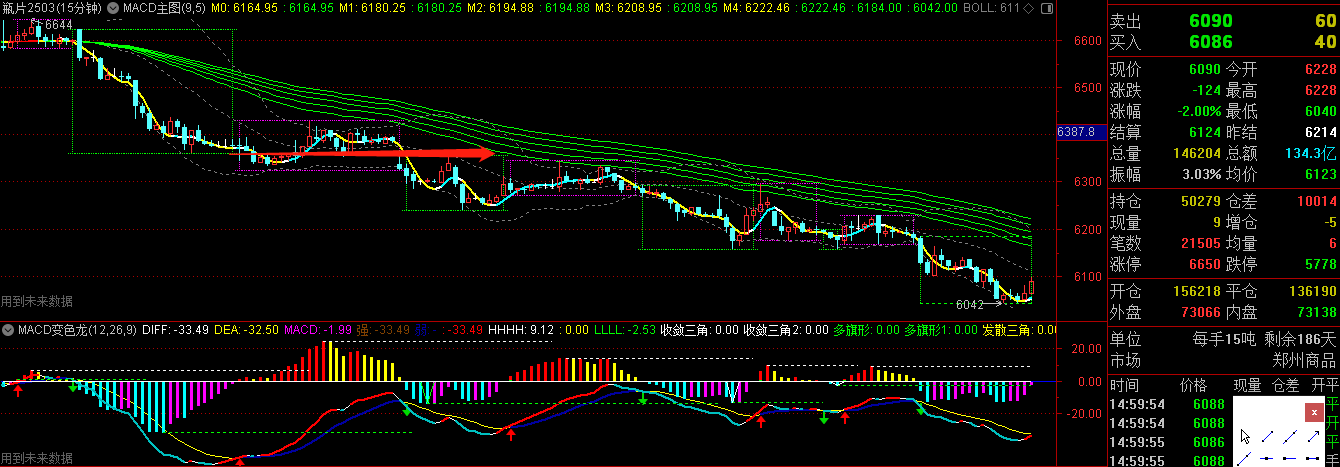Click the 总额 value 134.3亿
This screenshot has width=1340, height=467.
click(x=1312, y=153)
